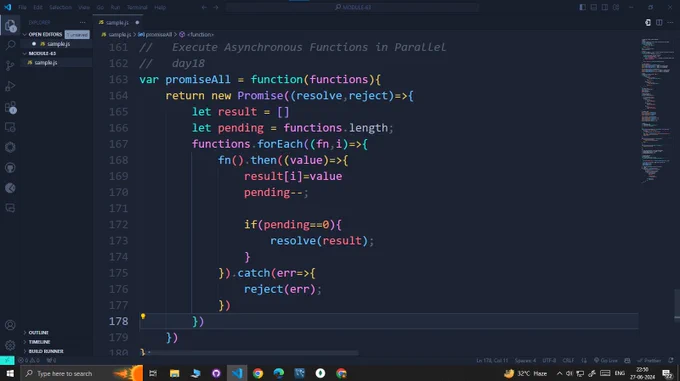Open the Windows Start menu
The height and width of the screenshot is (381, 680).
click(x=10, y=373)
